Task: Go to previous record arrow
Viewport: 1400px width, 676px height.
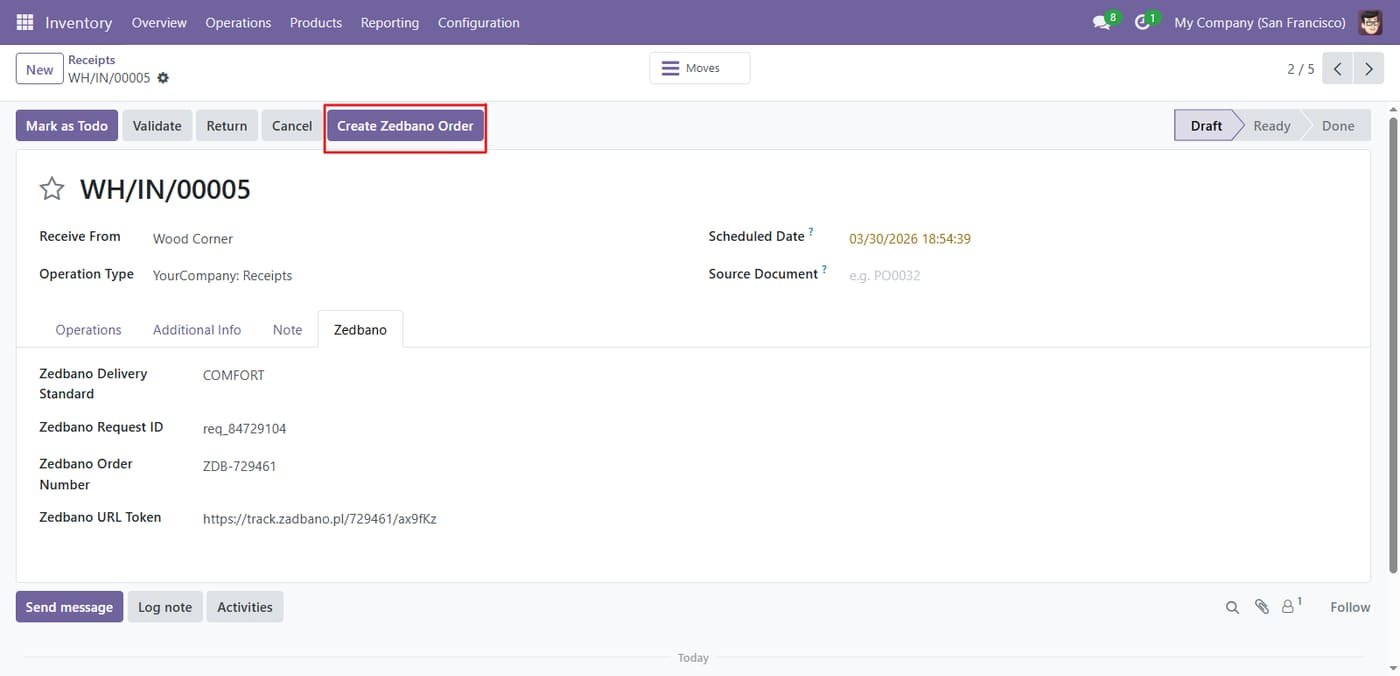Action: pyautogui.click(x=1338, y=69)
